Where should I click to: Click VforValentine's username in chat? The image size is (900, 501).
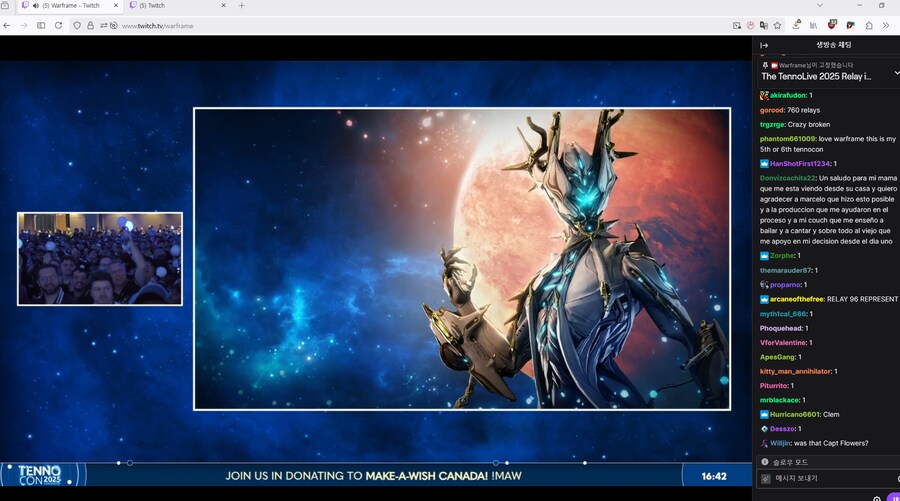(783, 343)
